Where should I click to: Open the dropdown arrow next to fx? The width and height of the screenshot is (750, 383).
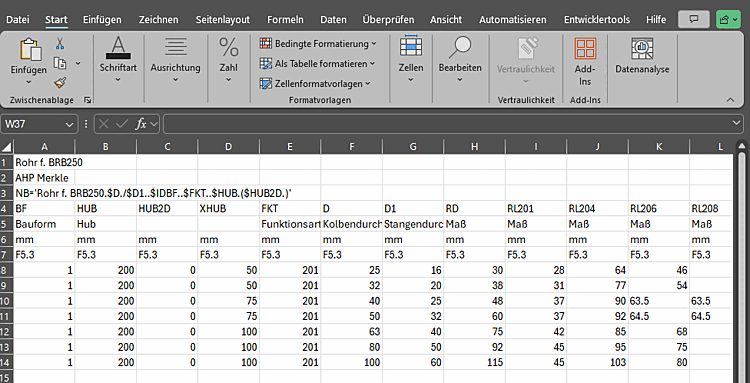click(x=154, y=124)
